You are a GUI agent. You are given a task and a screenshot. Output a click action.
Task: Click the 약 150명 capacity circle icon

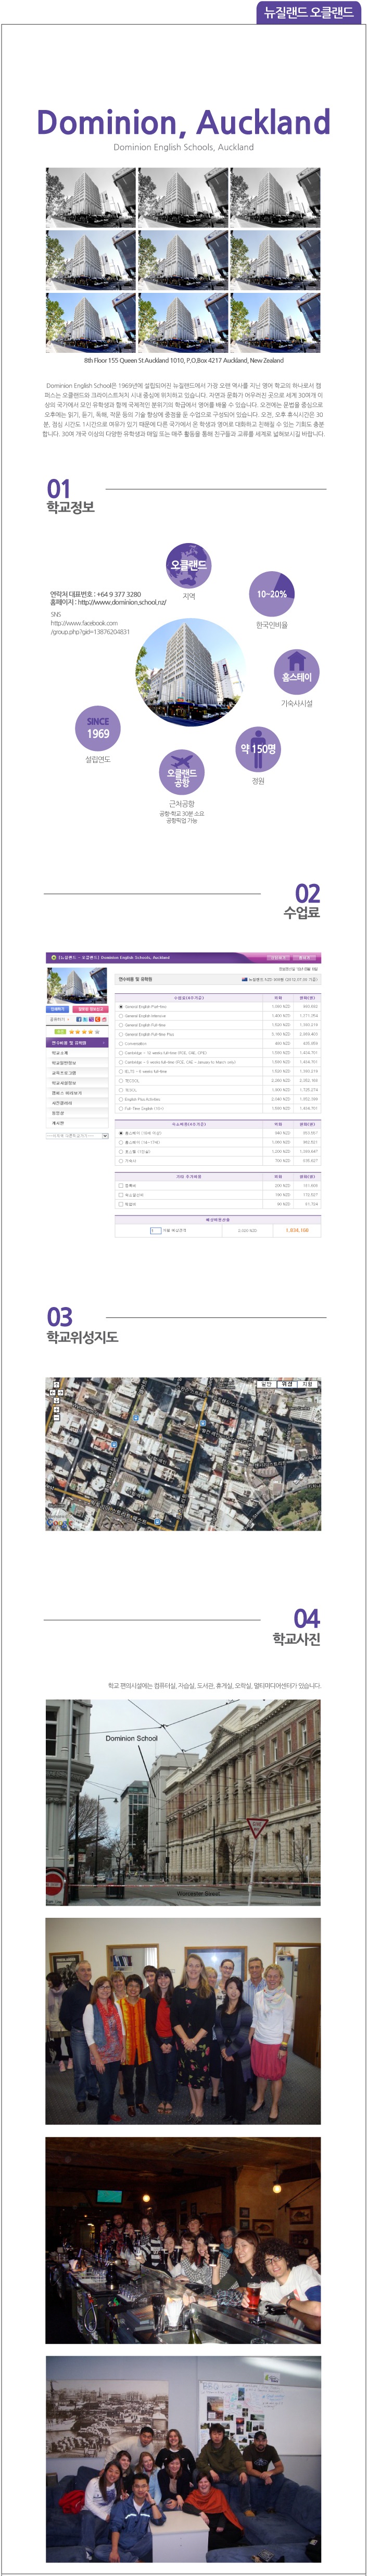(258, 748)
